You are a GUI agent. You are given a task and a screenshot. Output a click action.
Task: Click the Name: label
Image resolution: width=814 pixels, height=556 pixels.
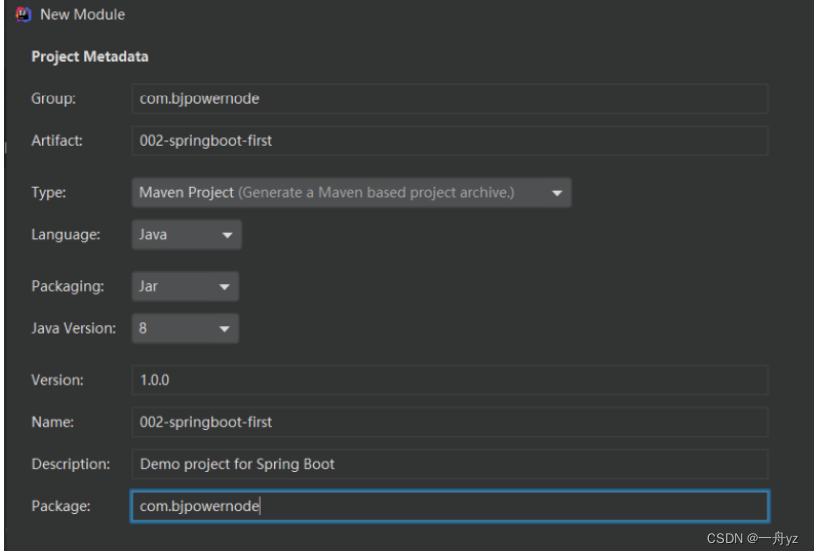coord(52,422)
